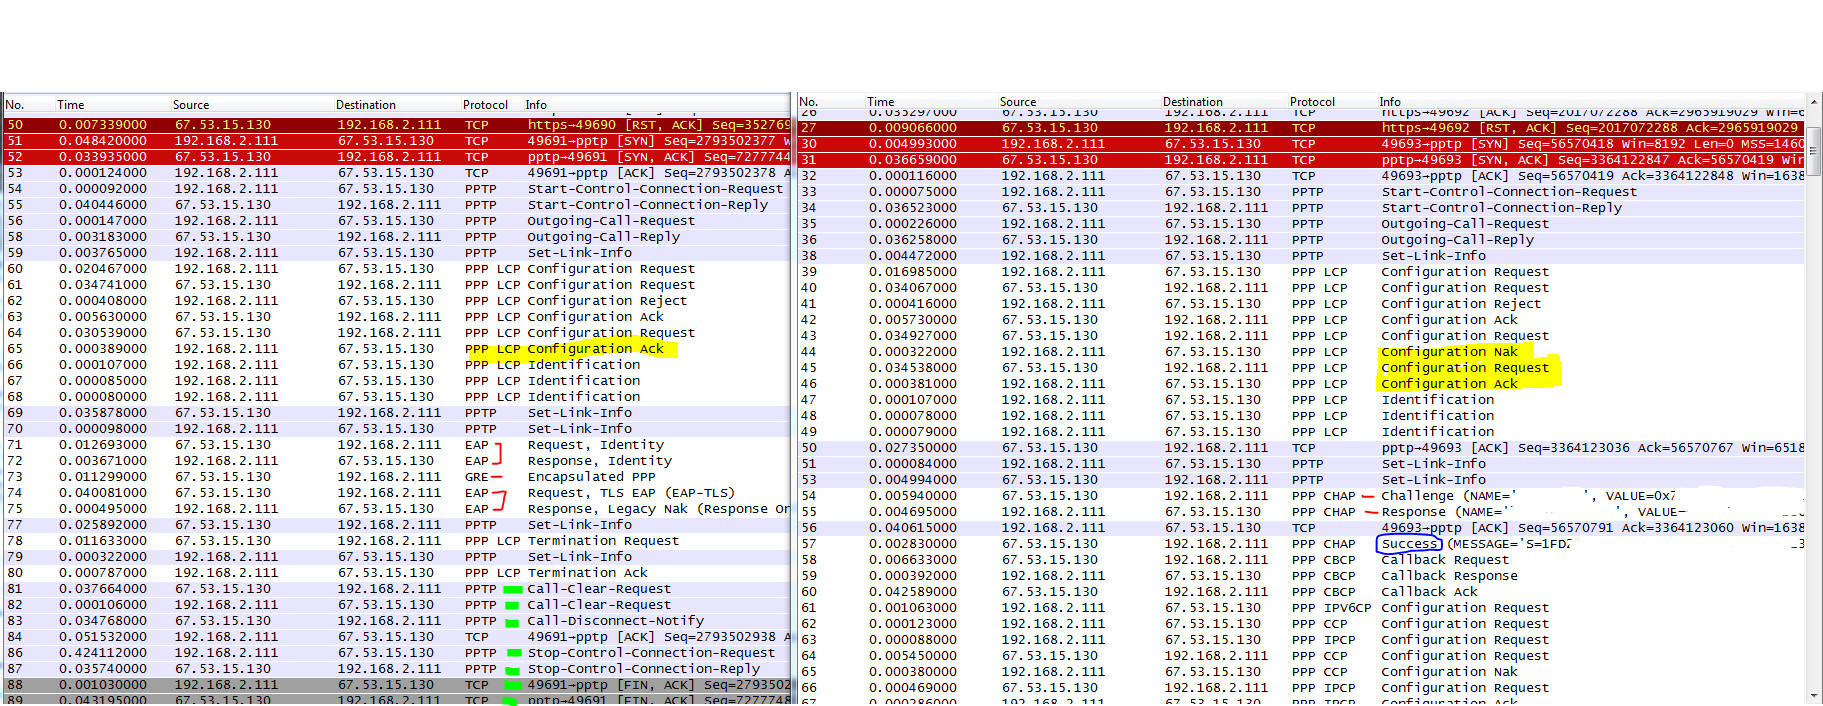Select packet 78 PPP LCP Termination Request row
This screenshot has width=1823, height=706.
396,541
